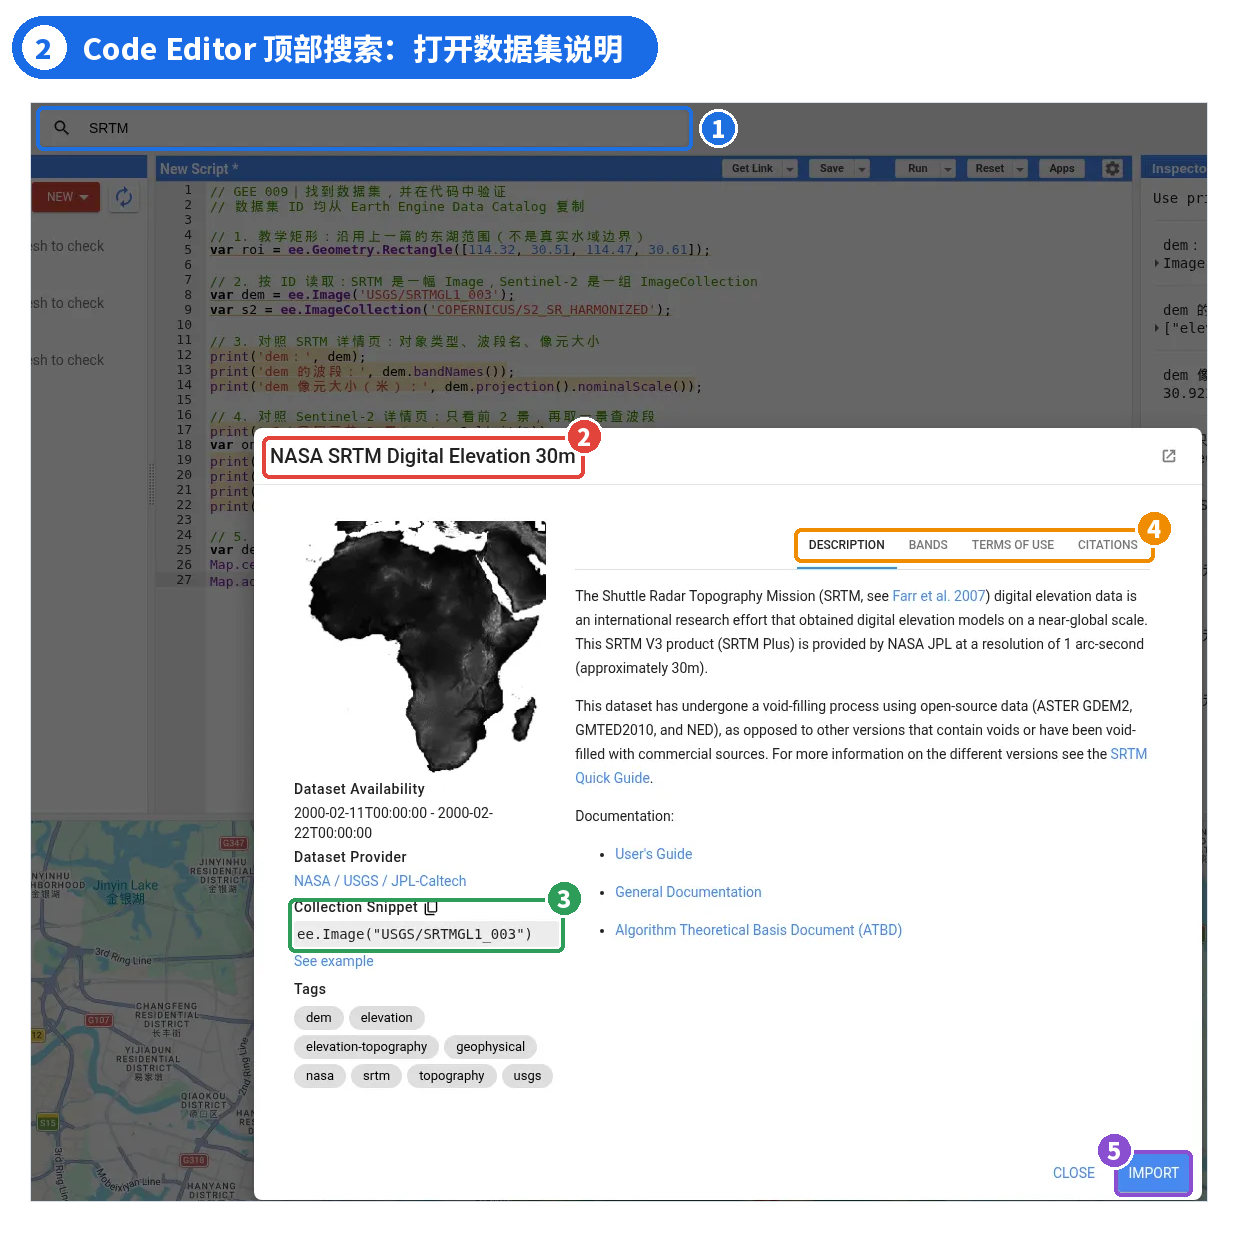
Task: Select the ee.Image snippet text field
Action: pyautogui.click(x=426, y=934)
